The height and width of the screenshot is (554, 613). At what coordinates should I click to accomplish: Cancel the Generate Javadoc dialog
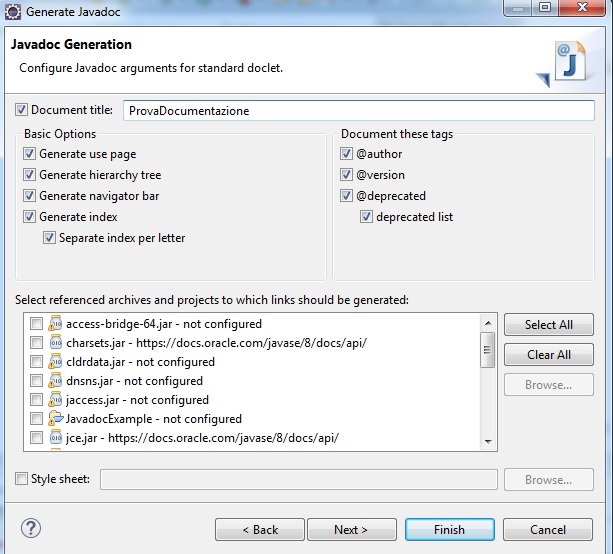coord(548,530)
